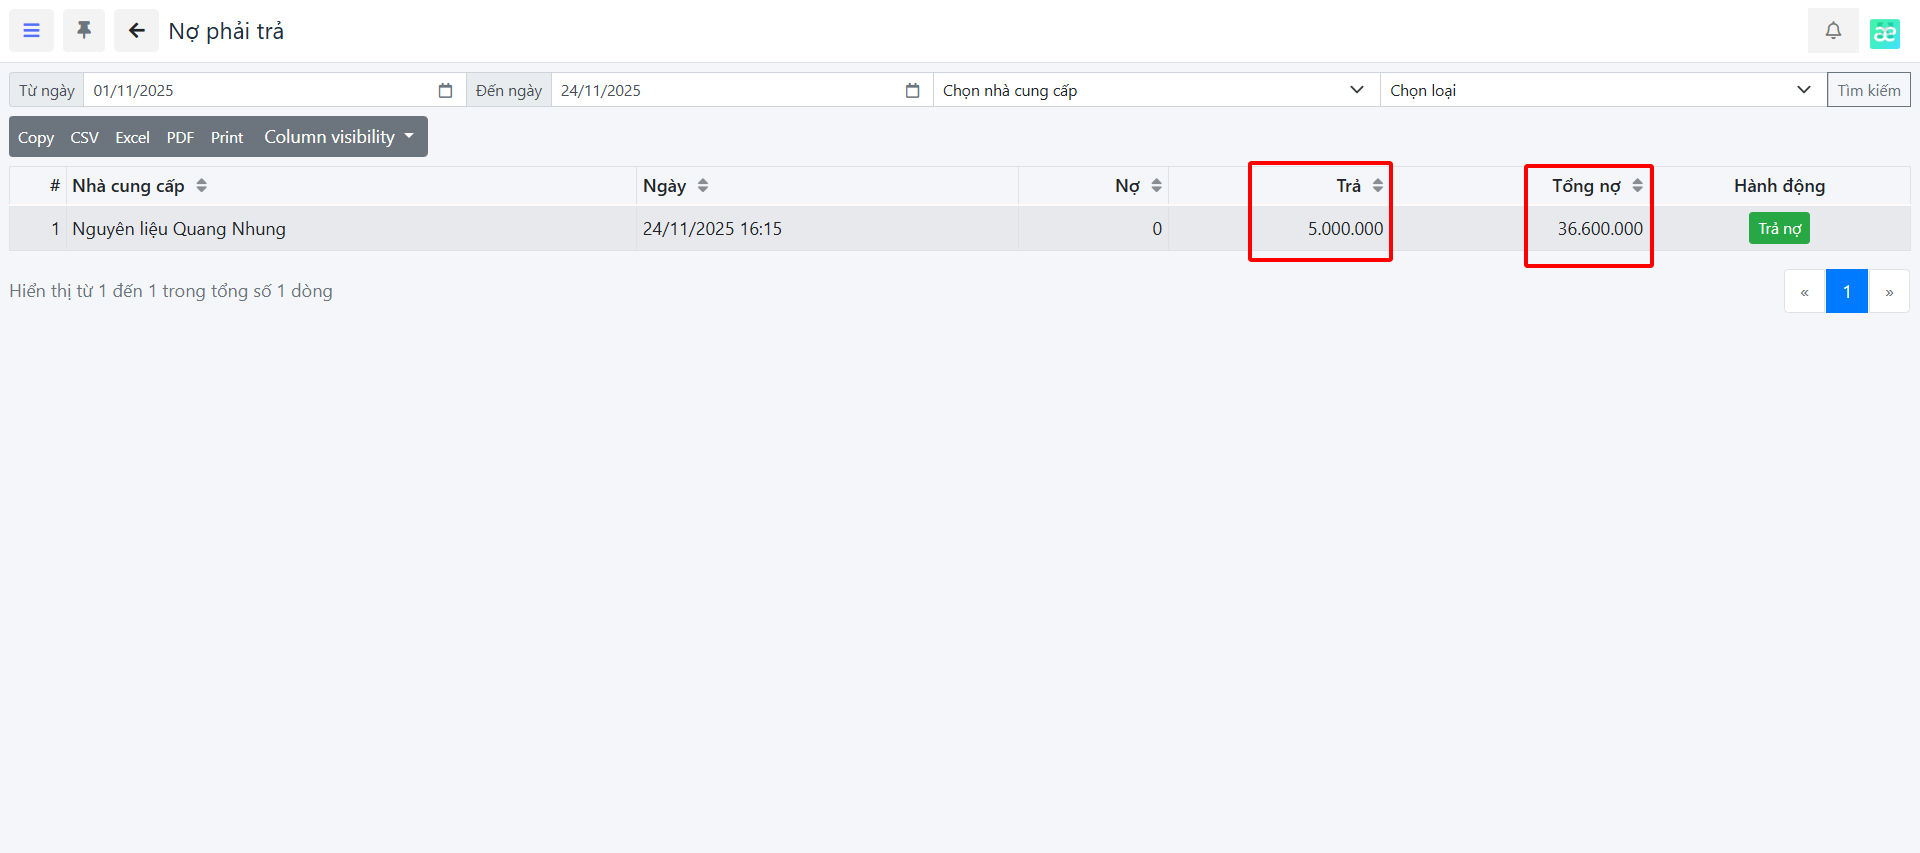The width and height of the screenshot is (1920, 853).
Task: Click the pin icon in header
Action: [84, 31]
